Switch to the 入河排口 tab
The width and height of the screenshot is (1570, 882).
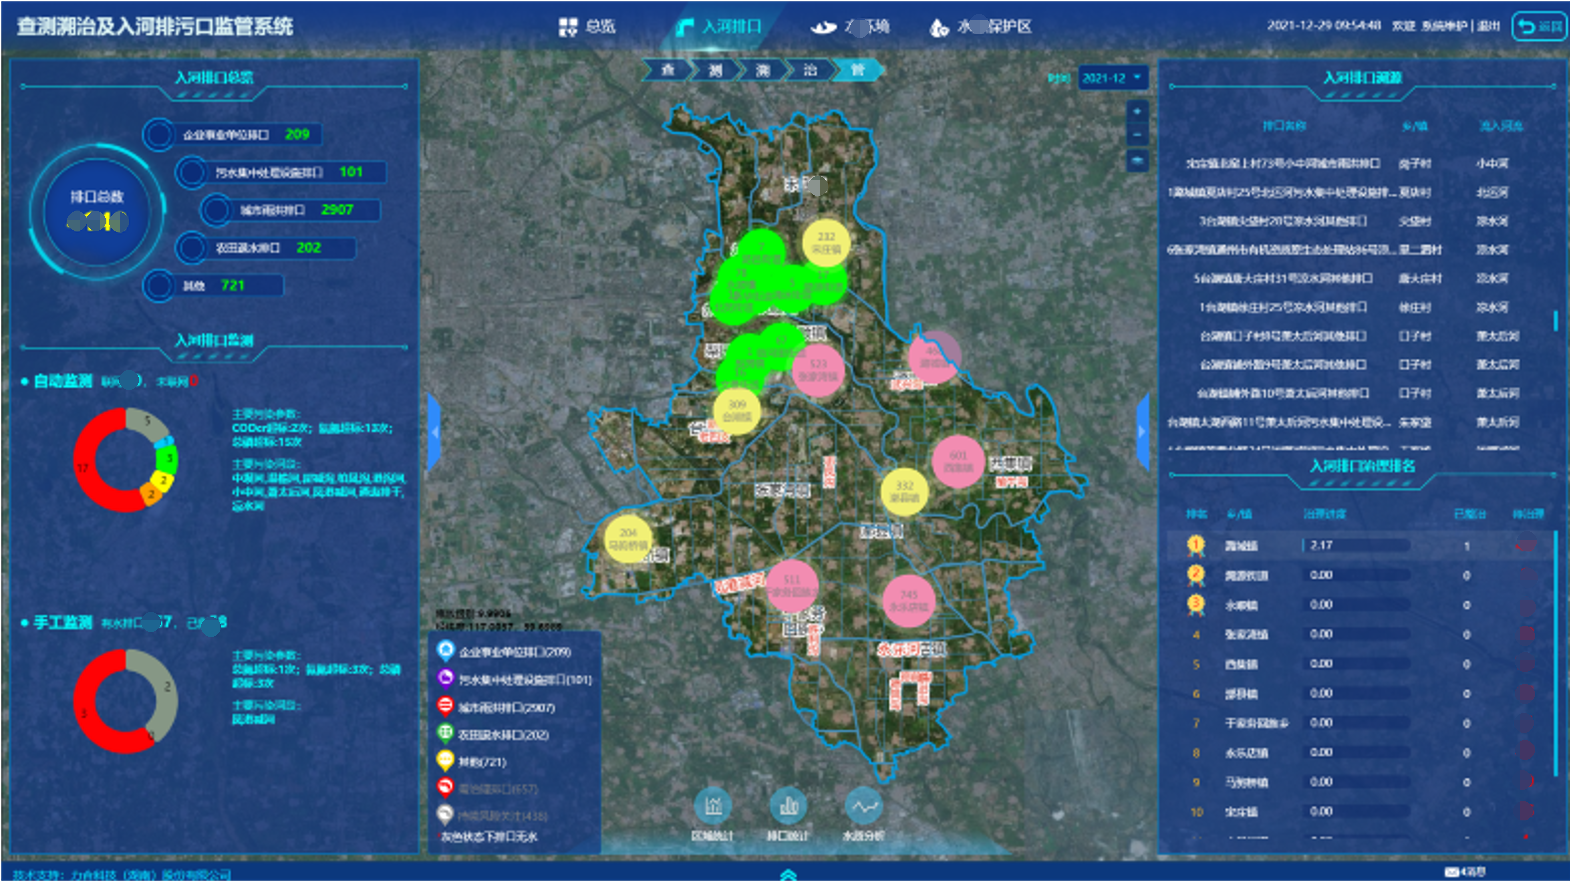720,27
